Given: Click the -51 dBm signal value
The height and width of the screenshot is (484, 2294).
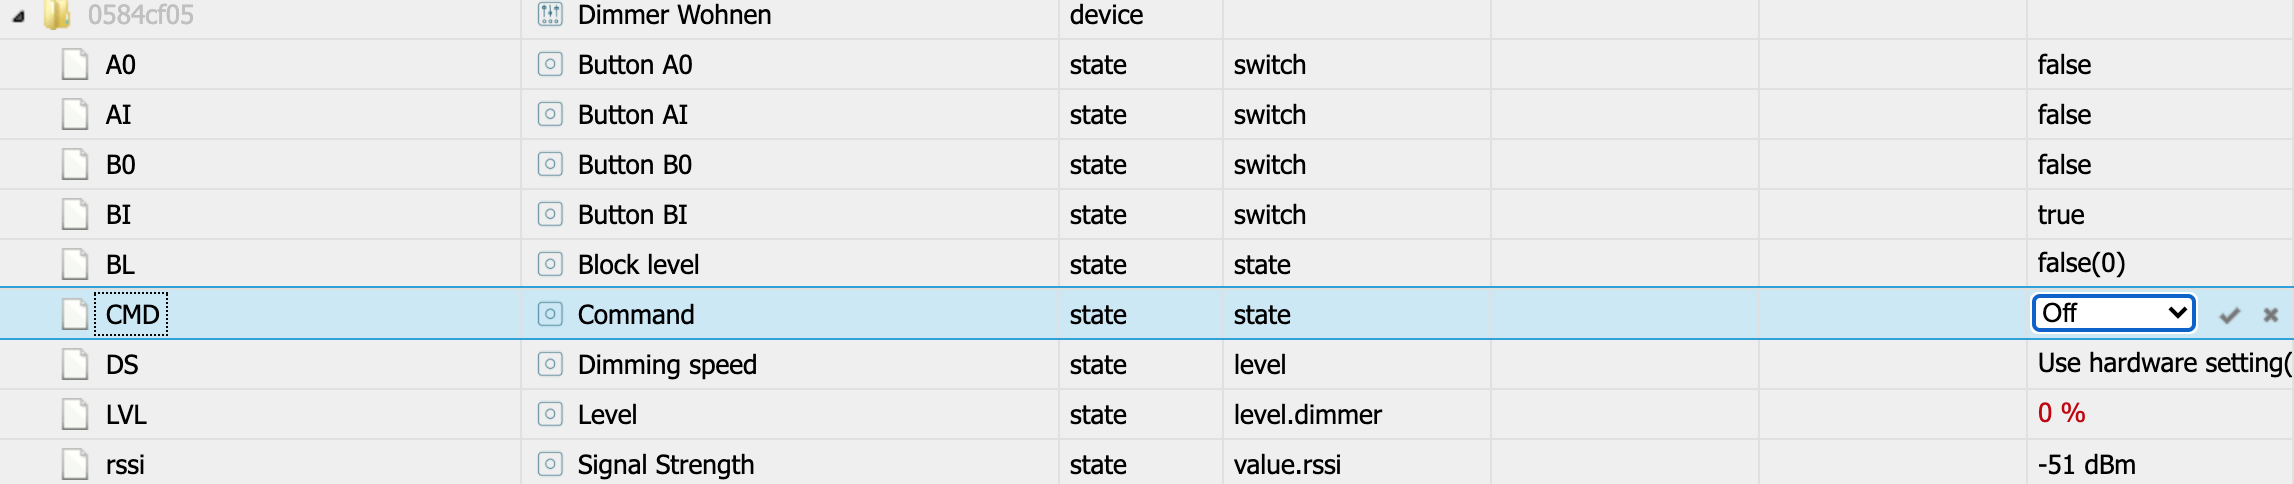Looking at the screenshot, I should point(2086,465).
